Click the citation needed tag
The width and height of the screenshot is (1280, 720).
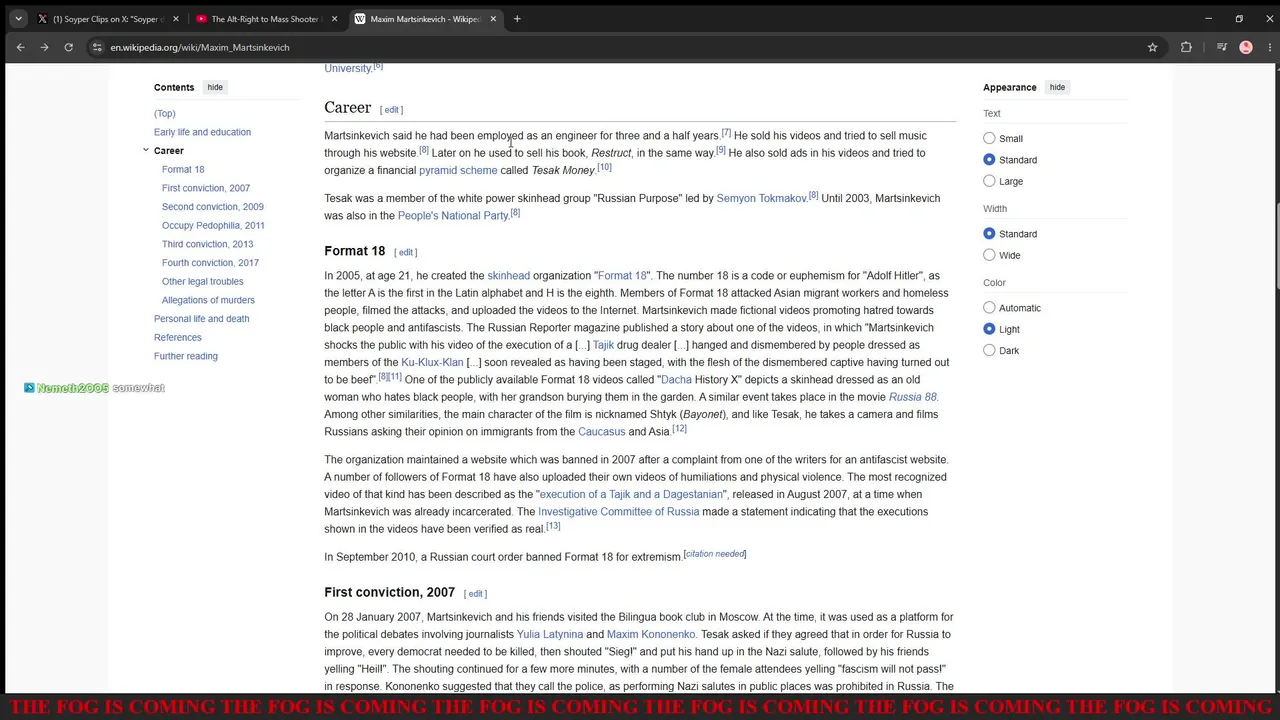pyautogui.click(x=715, y=554)
